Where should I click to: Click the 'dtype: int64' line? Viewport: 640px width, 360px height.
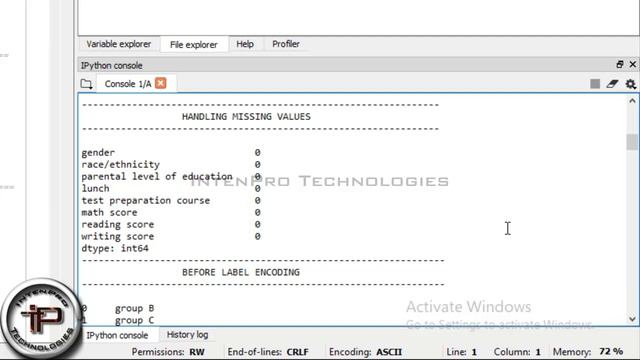[115, 248]
